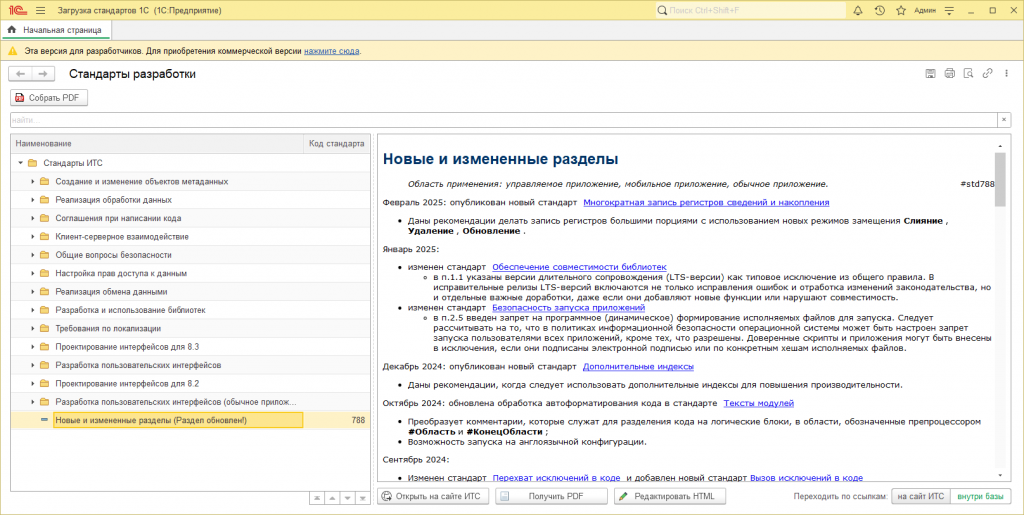Open link Дополнительные индексы
Image resolution: width=1024 pixels, height=515 pixels.
pos(638,367)
